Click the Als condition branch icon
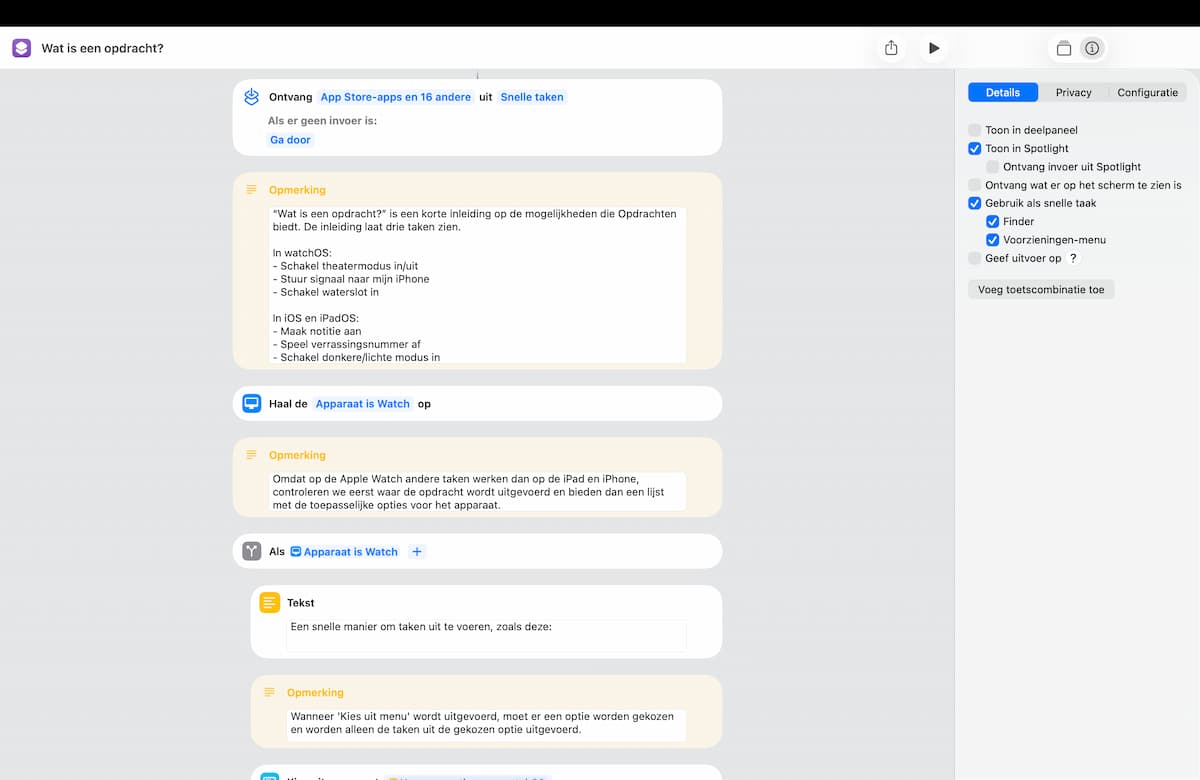Viewport: 1200px width, 780px height. click(252, 552)
